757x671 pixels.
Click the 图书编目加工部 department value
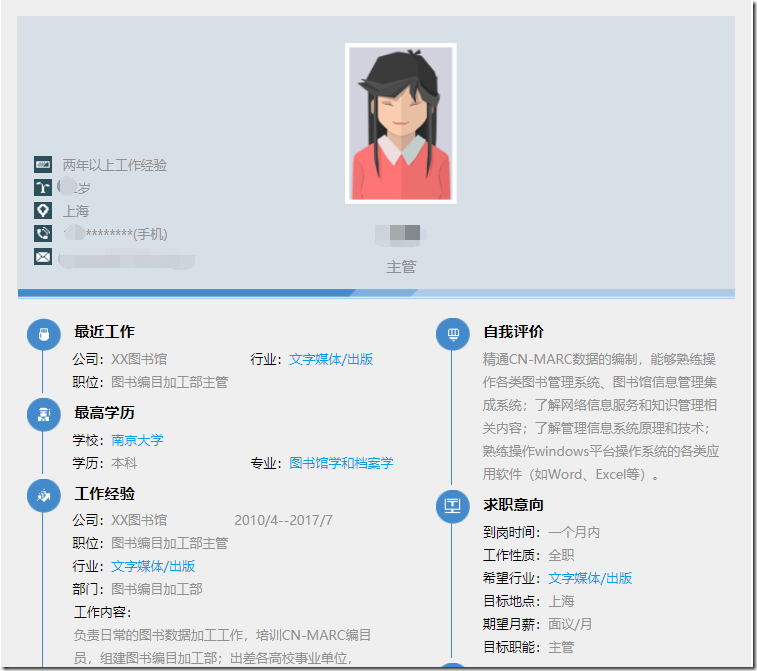click(157, 589)
